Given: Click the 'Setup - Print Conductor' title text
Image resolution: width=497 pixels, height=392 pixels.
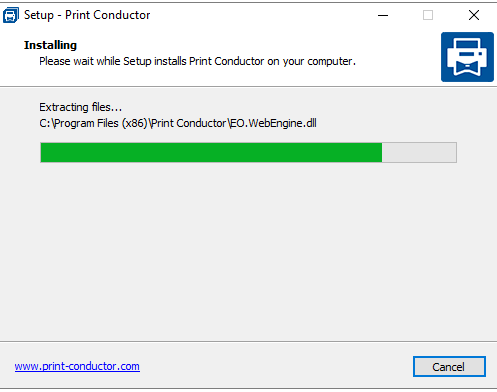Looking at the screenshot, I should coord(87,15).
